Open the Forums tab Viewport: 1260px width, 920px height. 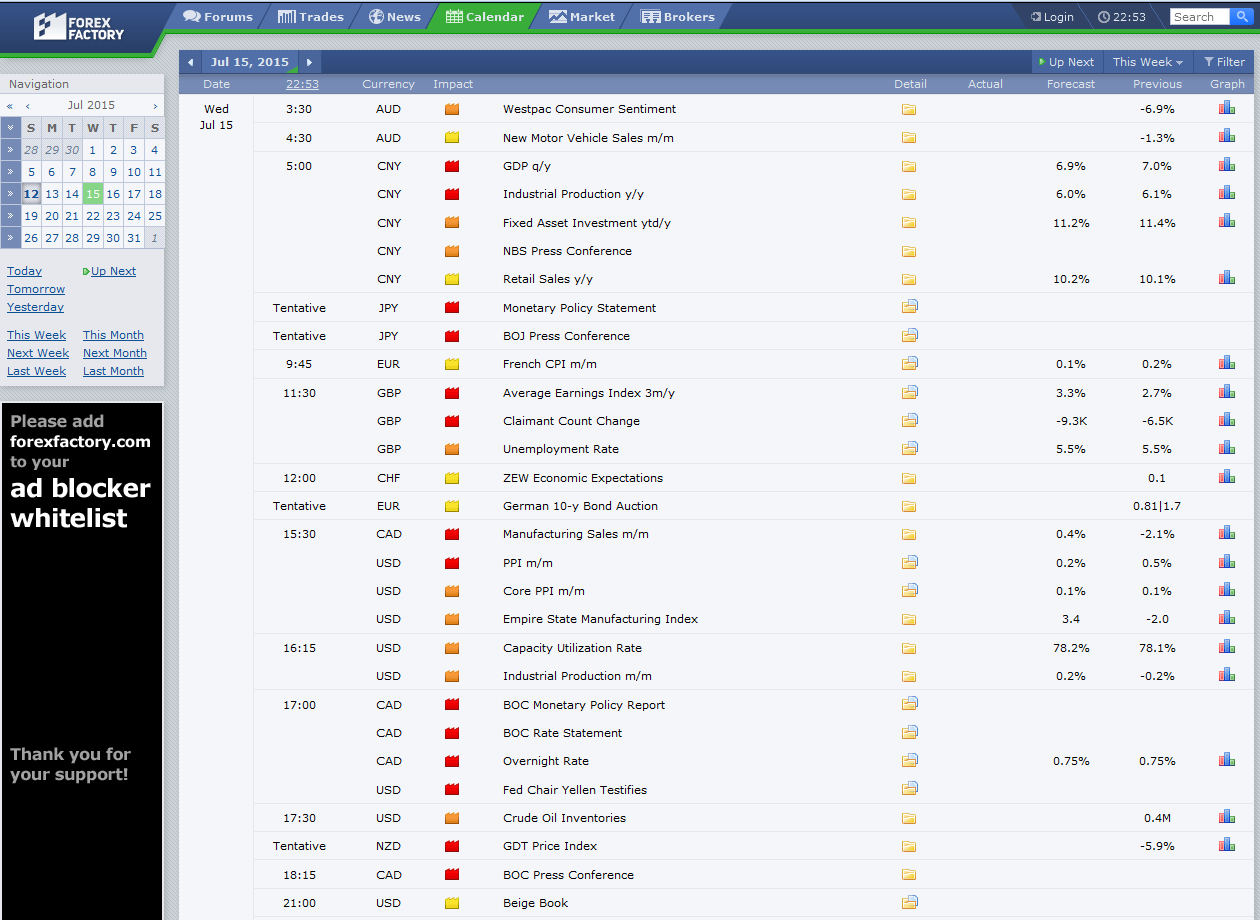coord(218,17)
